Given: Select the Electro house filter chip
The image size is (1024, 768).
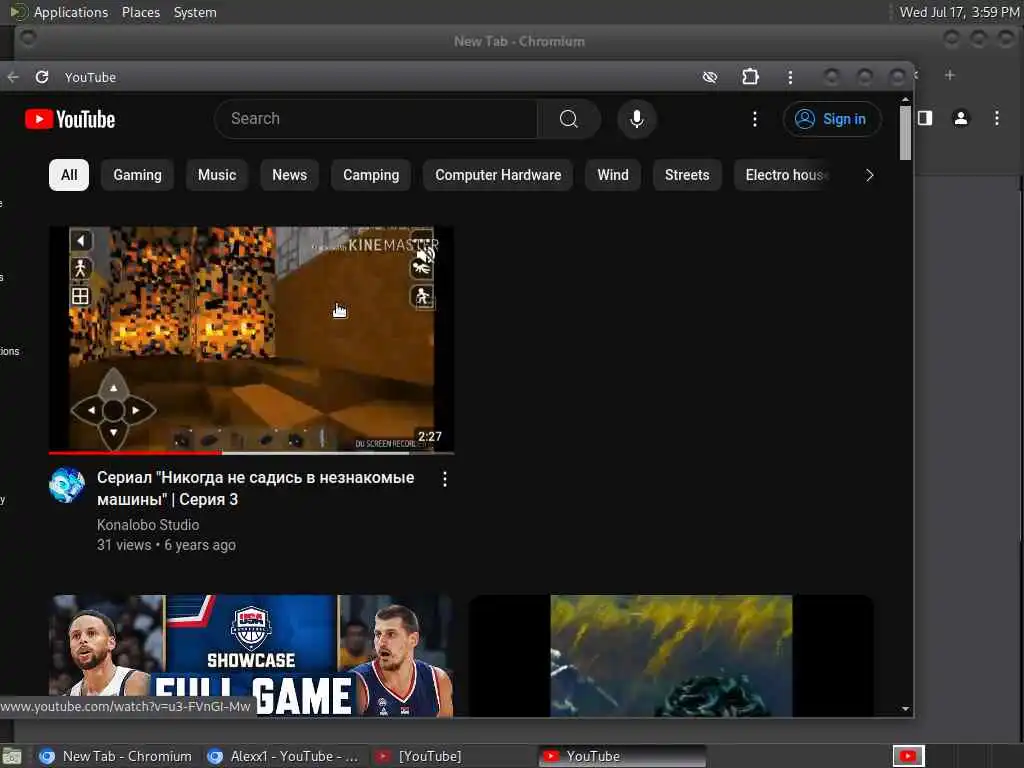Looking at the screenshot, I should pos(784,175).
